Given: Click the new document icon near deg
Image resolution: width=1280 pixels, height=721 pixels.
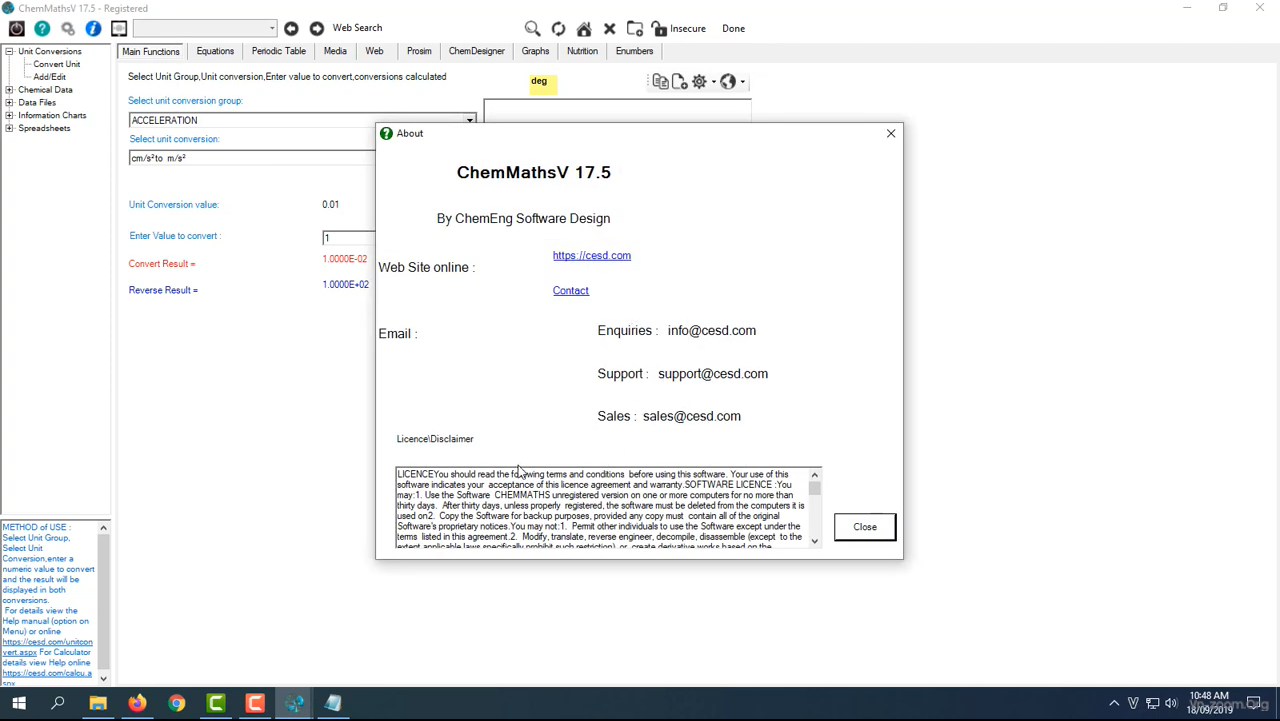Looking at the screenshot, I should 679,82.
